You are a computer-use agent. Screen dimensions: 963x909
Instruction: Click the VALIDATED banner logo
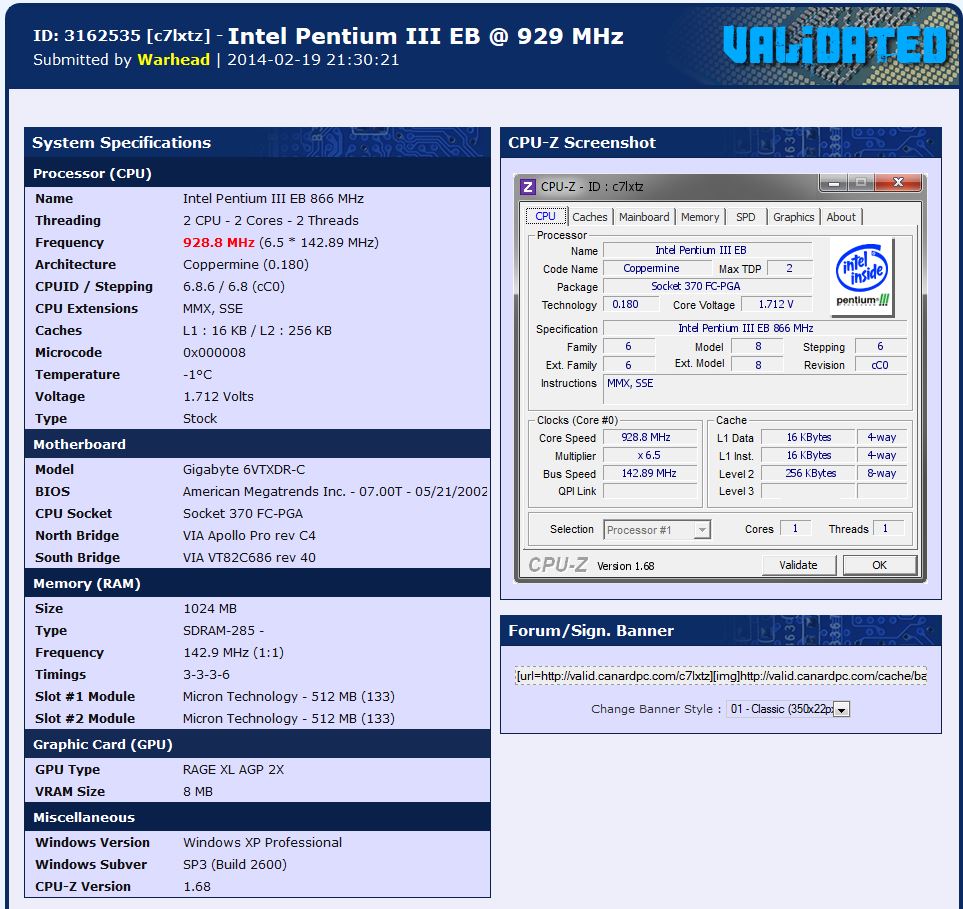tap(835, 45)
